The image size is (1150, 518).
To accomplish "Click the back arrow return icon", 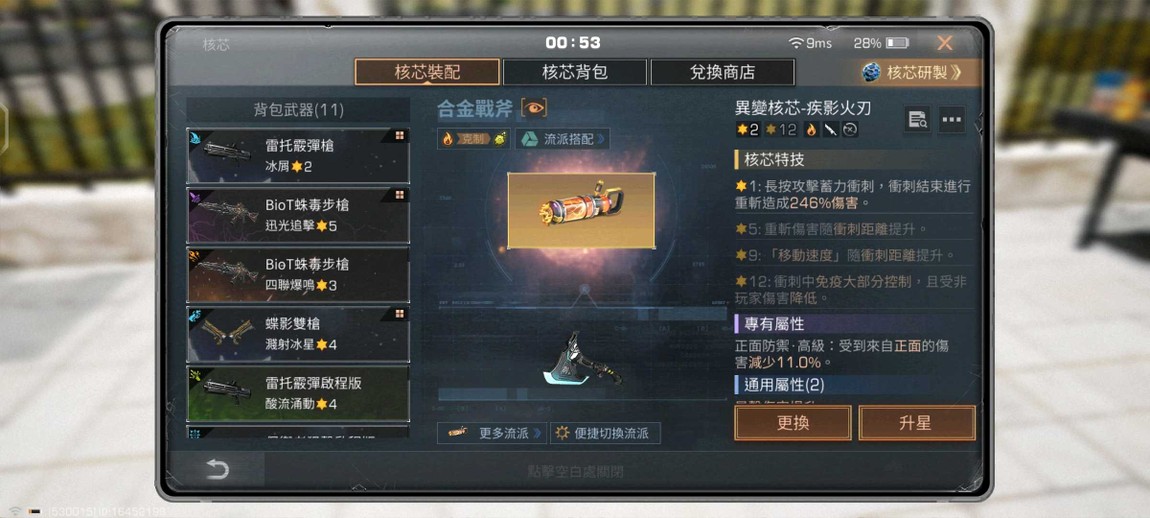I will (x=217, y=469).
